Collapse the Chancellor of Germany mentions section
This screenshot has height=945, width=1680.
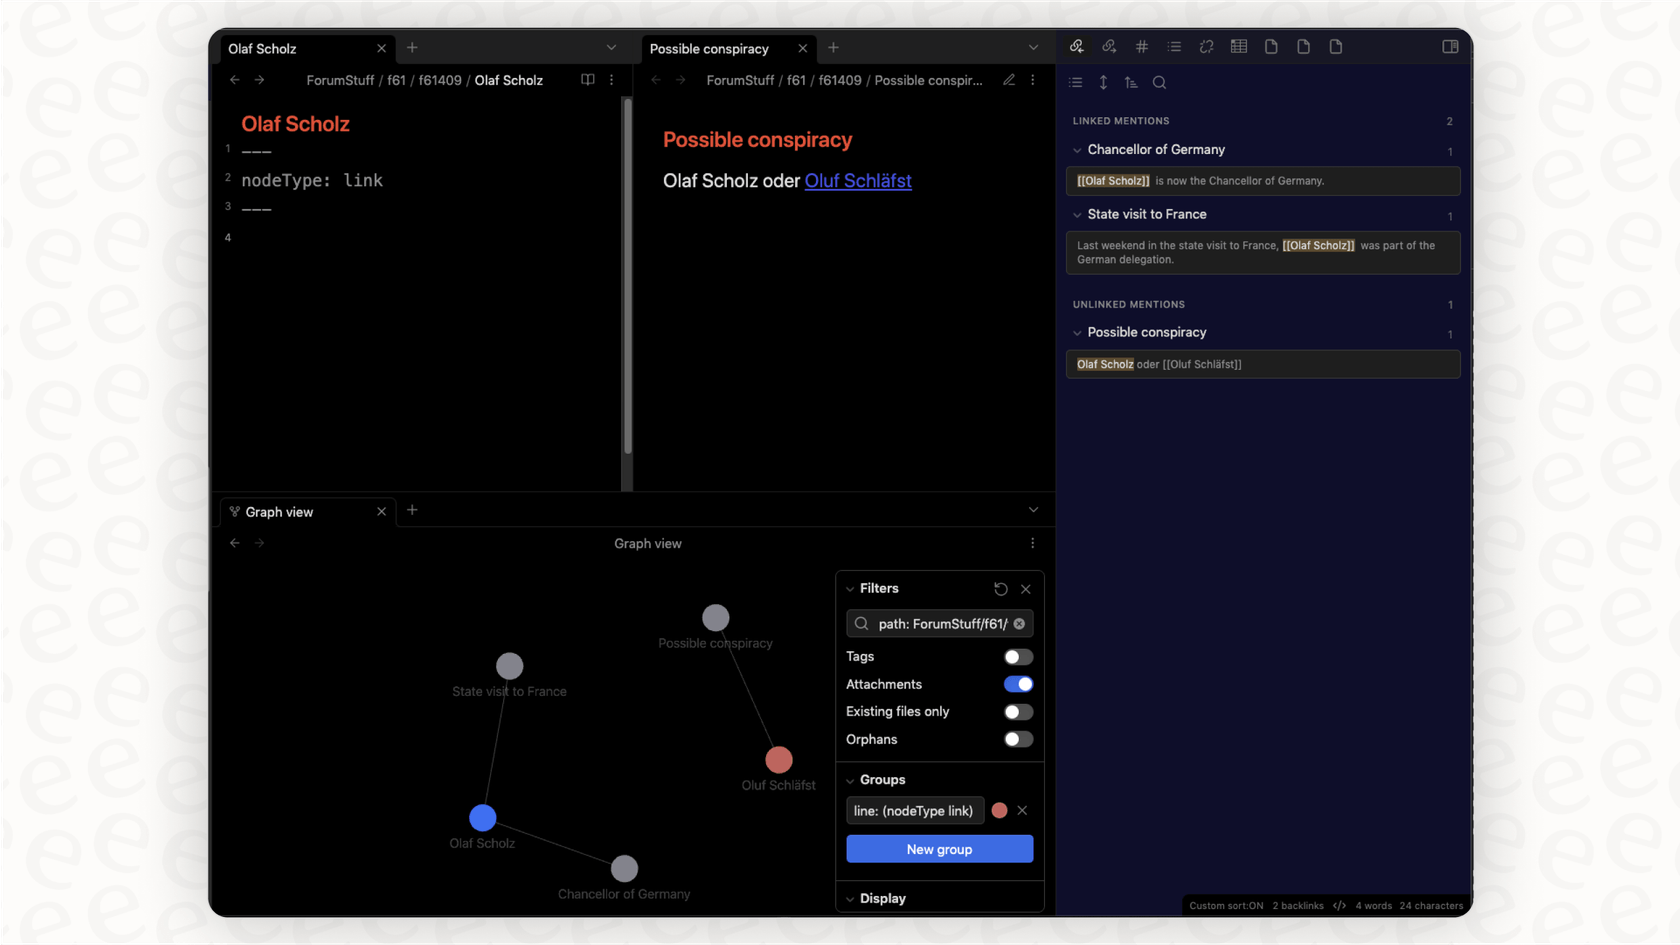tap(1075, 150)
